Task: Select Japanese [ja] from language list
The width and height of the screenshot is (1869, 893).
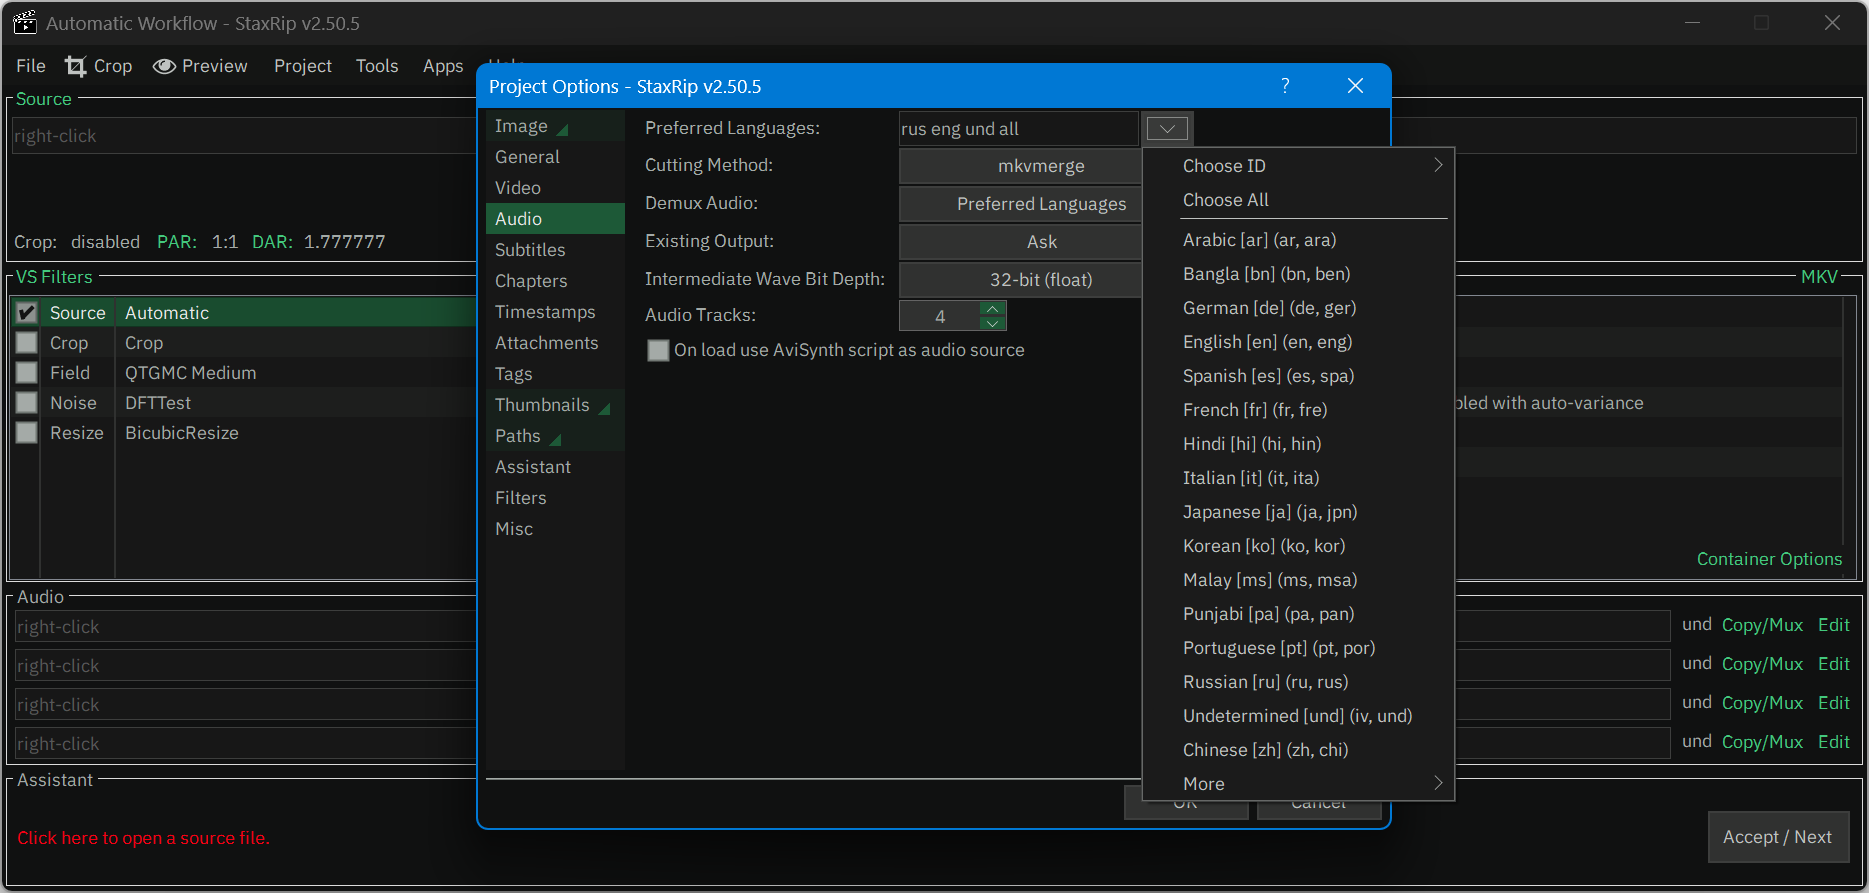Action: pyautogui.click(x=1269, y=512)
